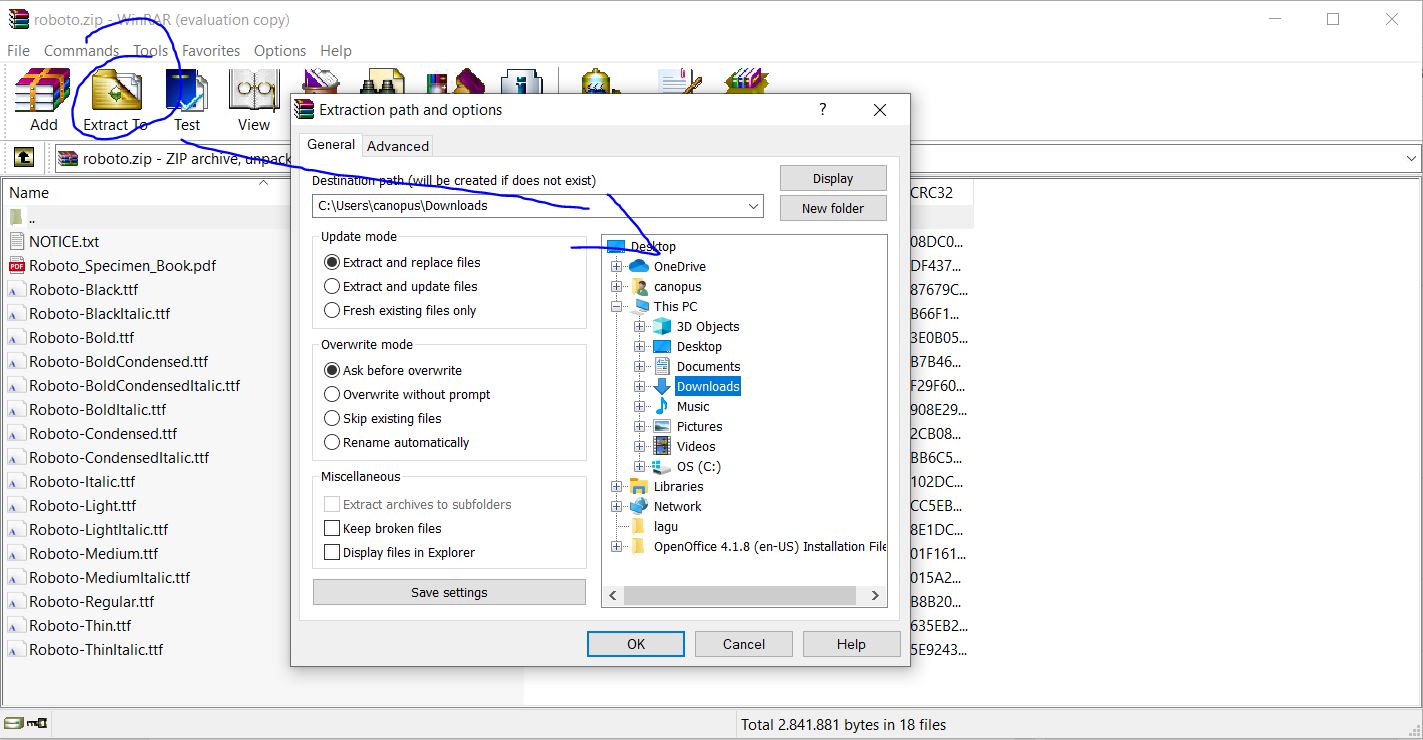Click the Display button
Viewport: 1423px width, 740px height.
[833, 178]
